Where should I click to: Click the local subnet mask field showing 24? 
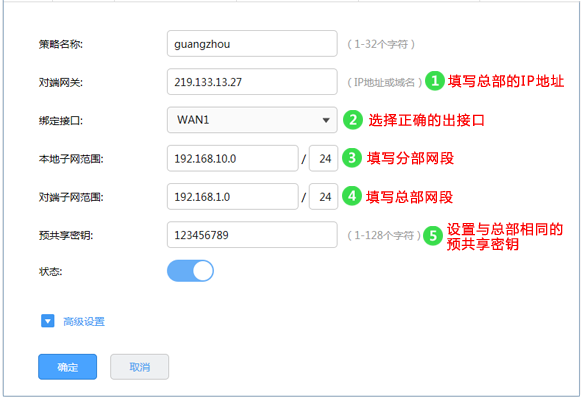tap(324, 158)
